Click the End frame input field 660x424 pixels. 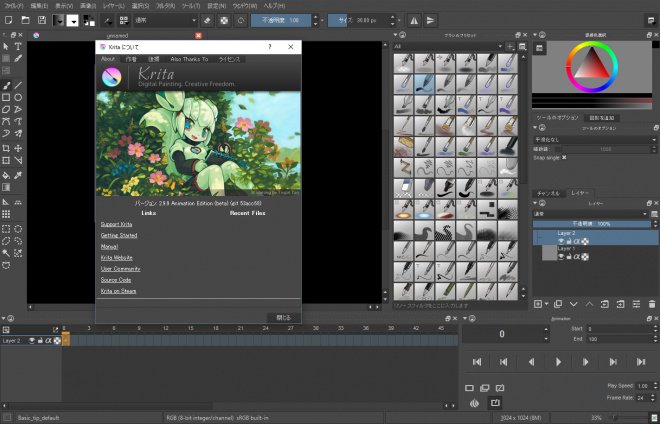tap(618, 339)
